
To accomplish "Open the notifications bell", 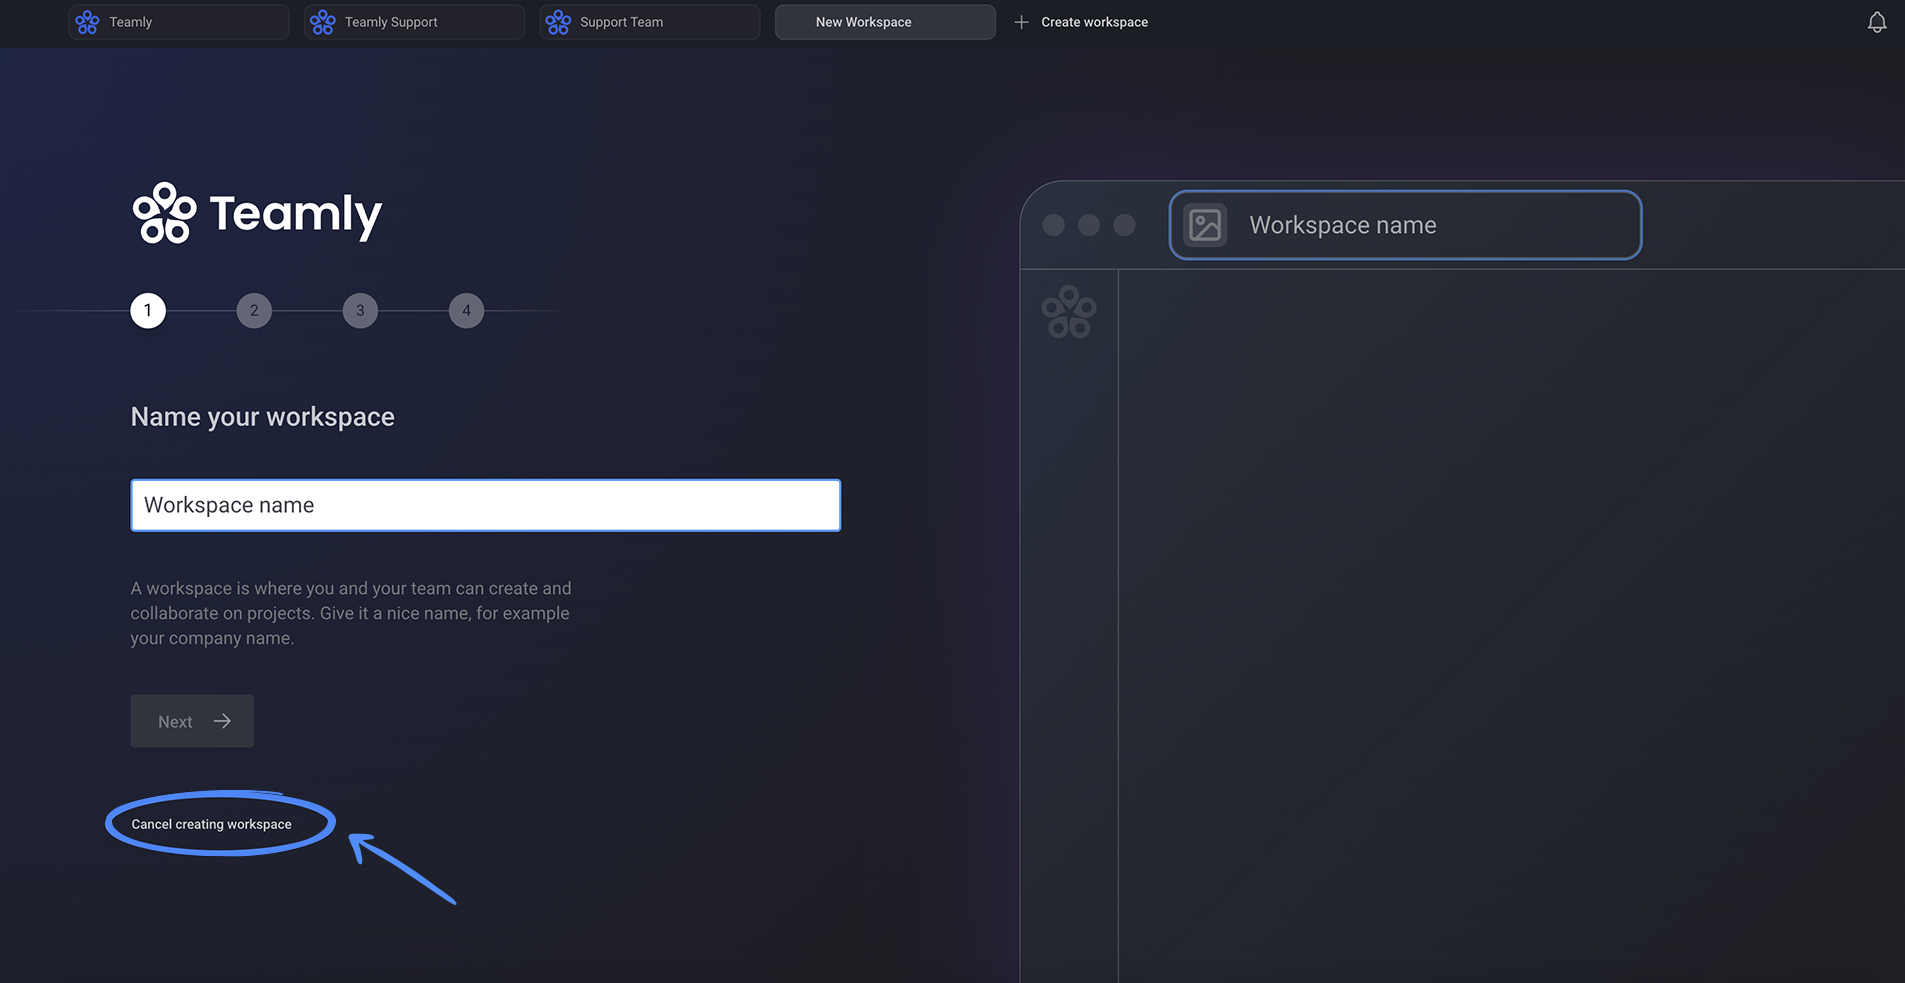I will pyautogui.click(x=1877, y=22).
